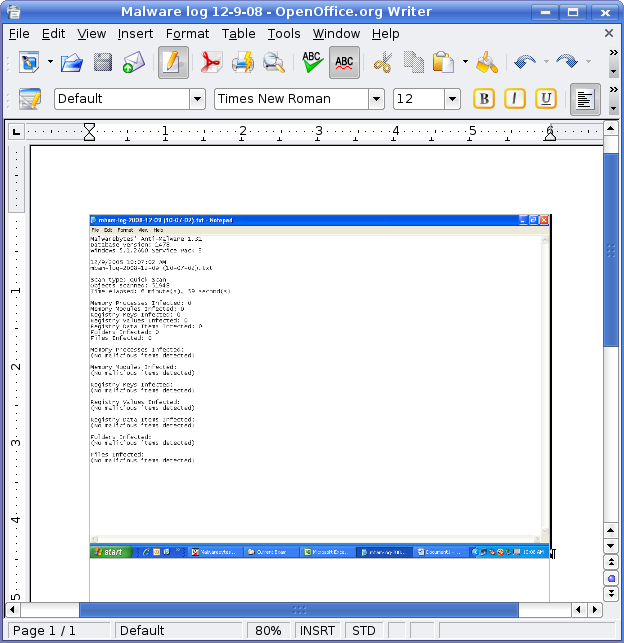Open the Table menu

tap(238, 33)
